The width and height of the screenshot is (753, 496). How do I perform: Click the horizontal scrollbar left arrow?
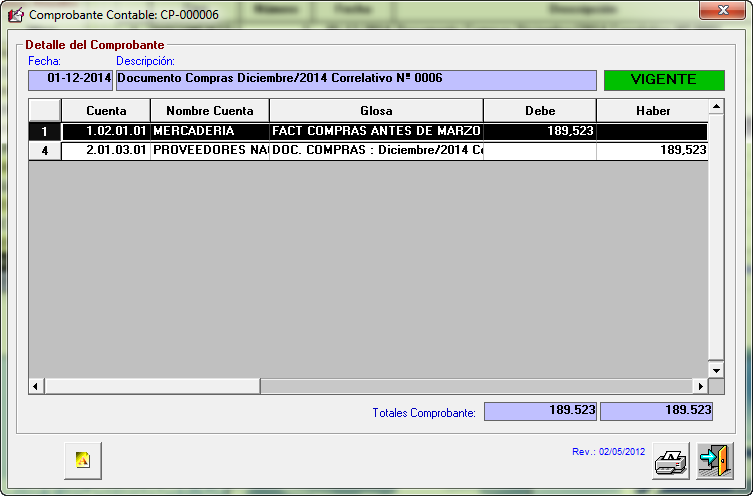[36, 386]
